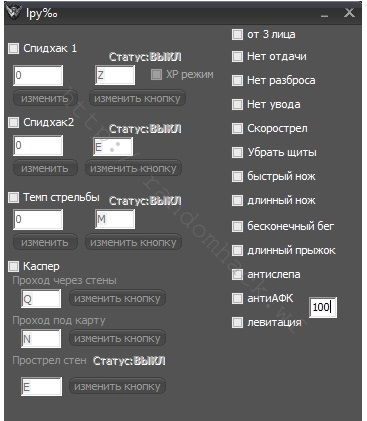Image resolution: width=367 pixels, height=421 pixels.
Task: Enable the левитация checkbox
Action: click(x=237, y=322)
